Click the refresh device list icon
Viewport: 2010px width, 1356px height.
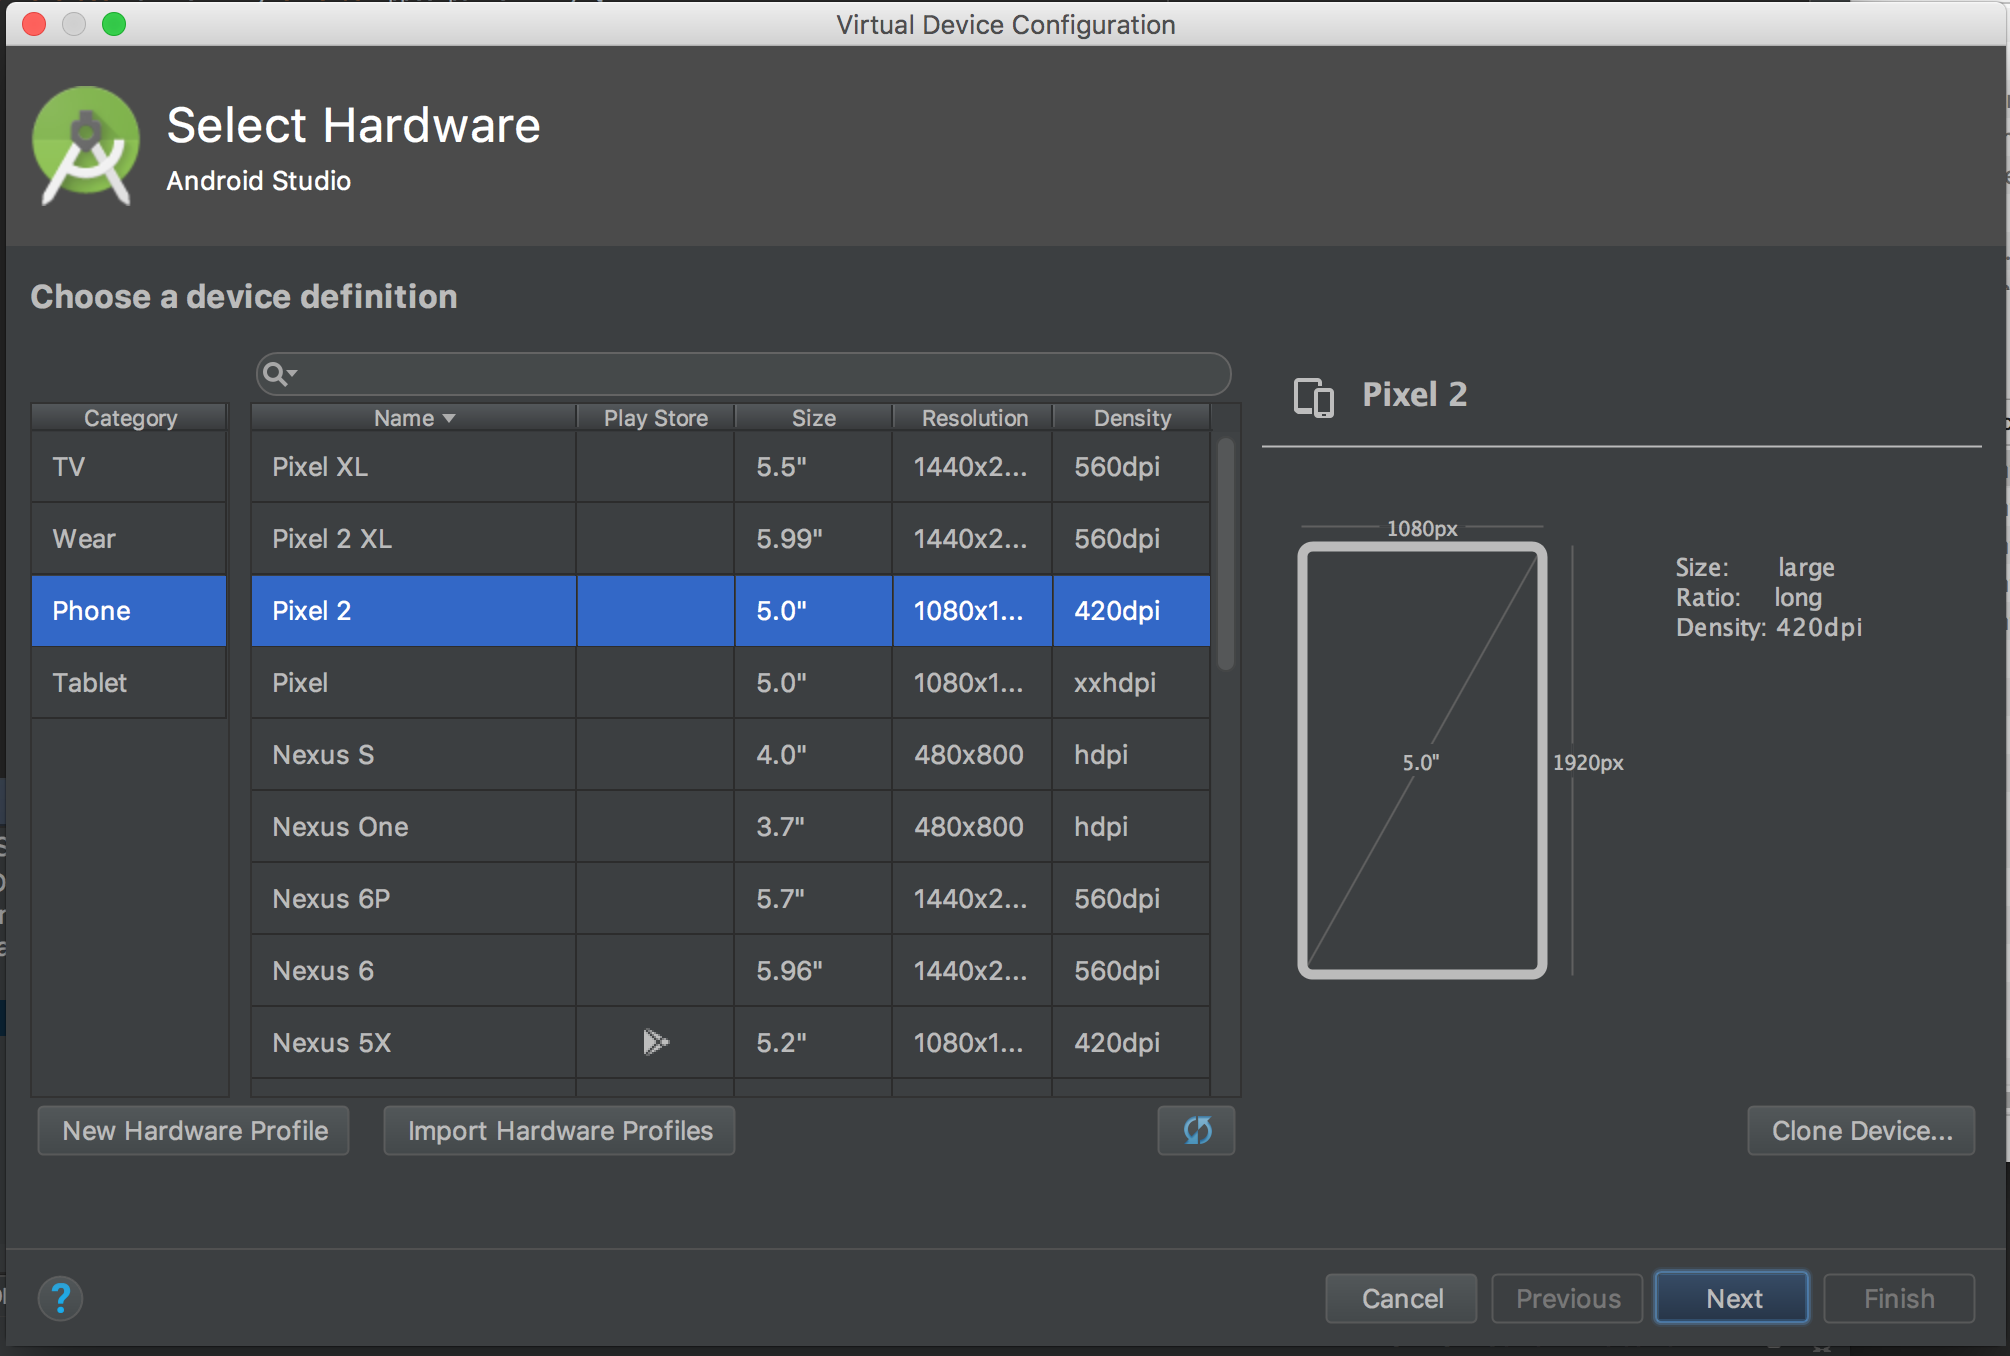click(x=1196, y=1130)
